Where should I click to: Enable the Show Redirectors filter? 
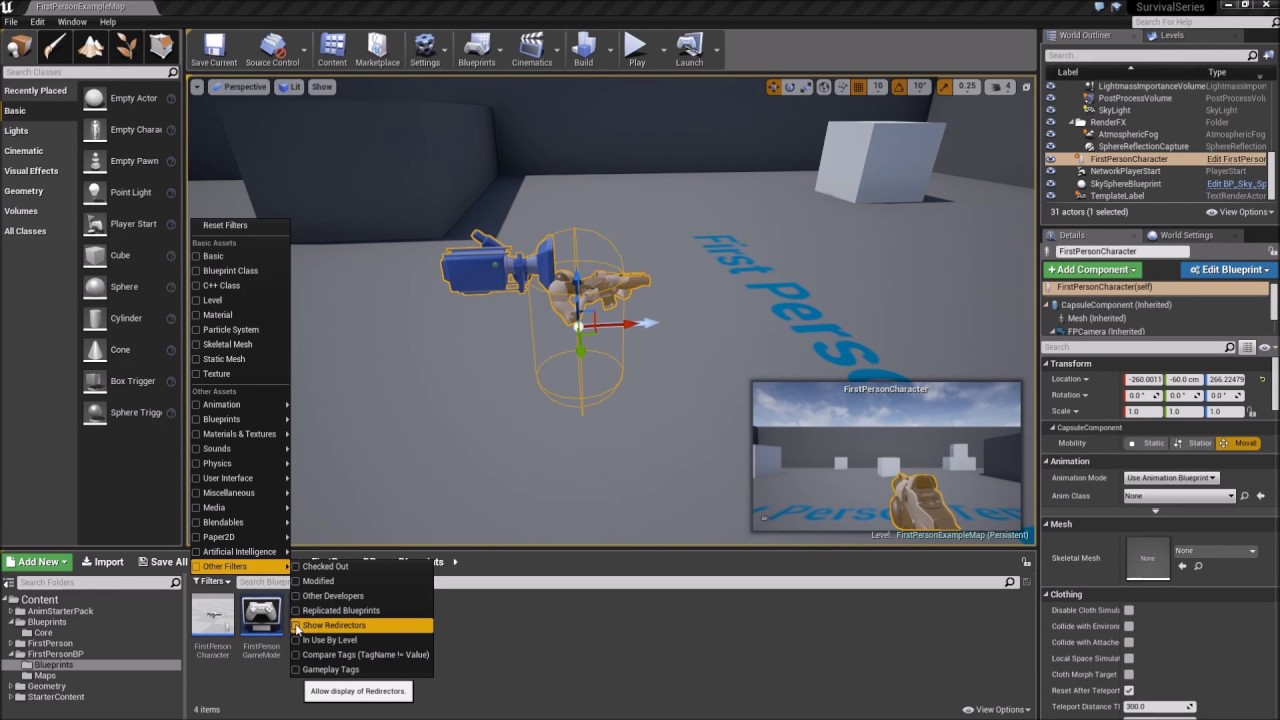[x=362, y=625]
